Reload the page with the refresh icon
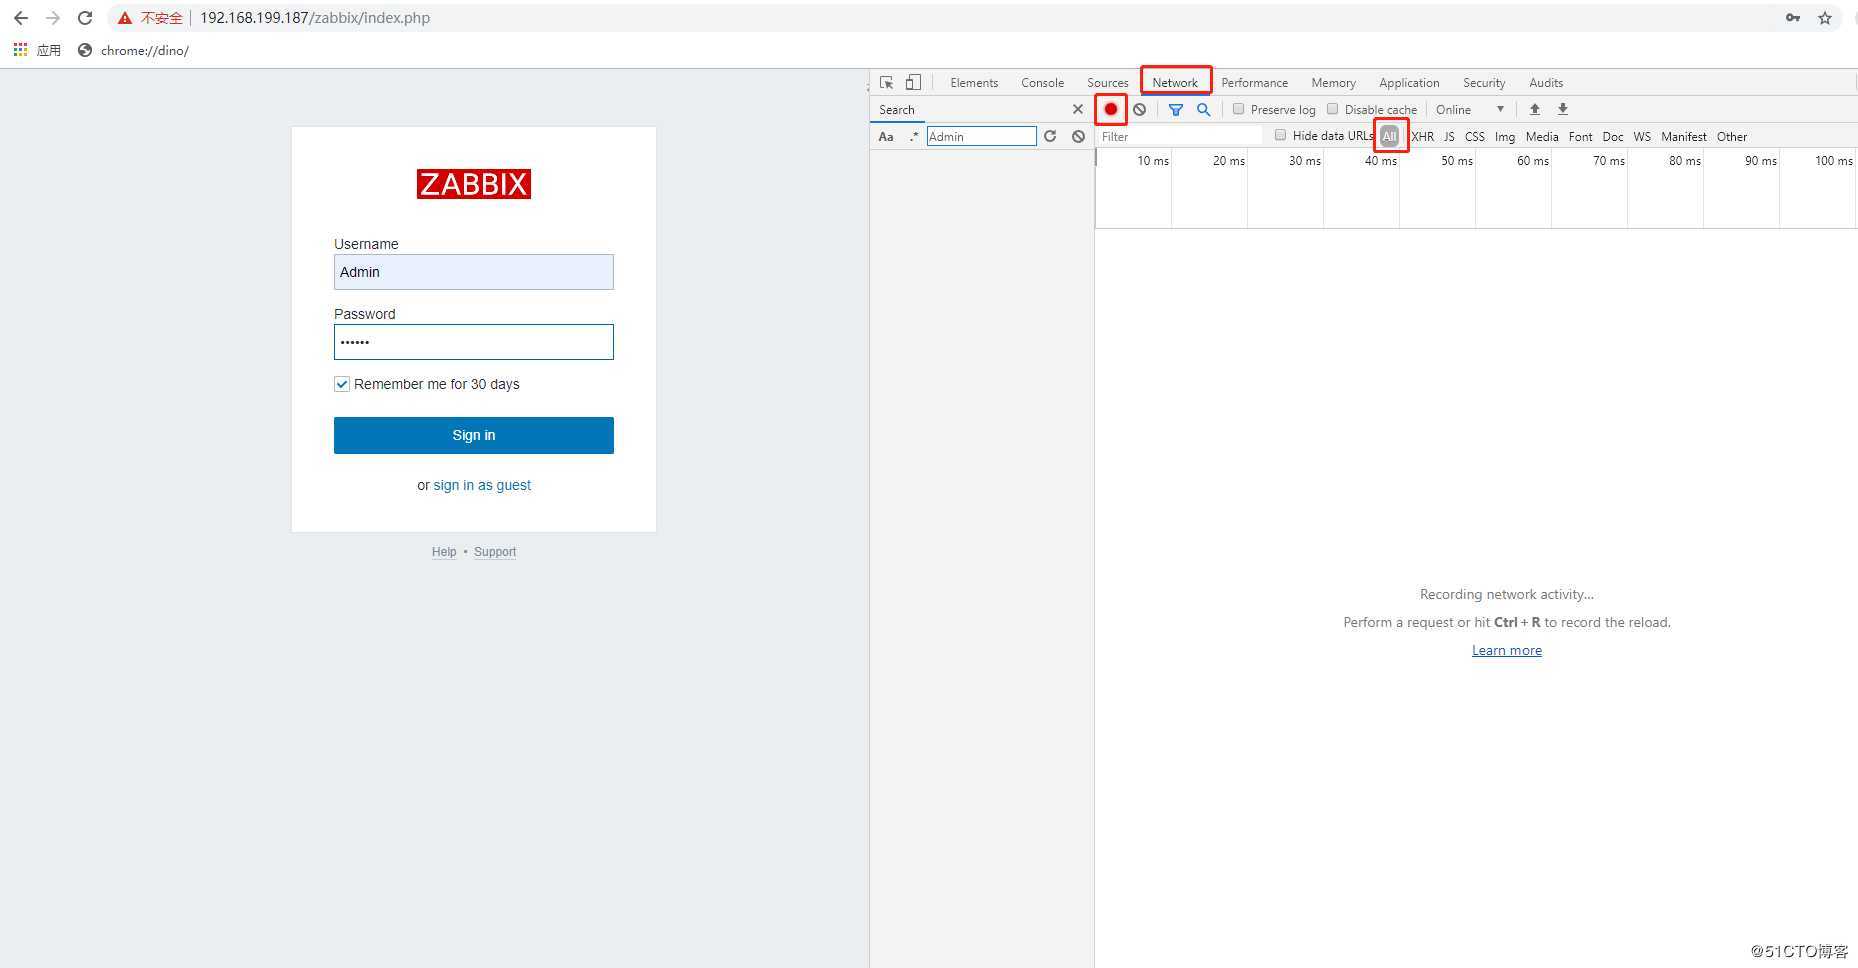Screen dimensions: 1858x968 point(85,18)
